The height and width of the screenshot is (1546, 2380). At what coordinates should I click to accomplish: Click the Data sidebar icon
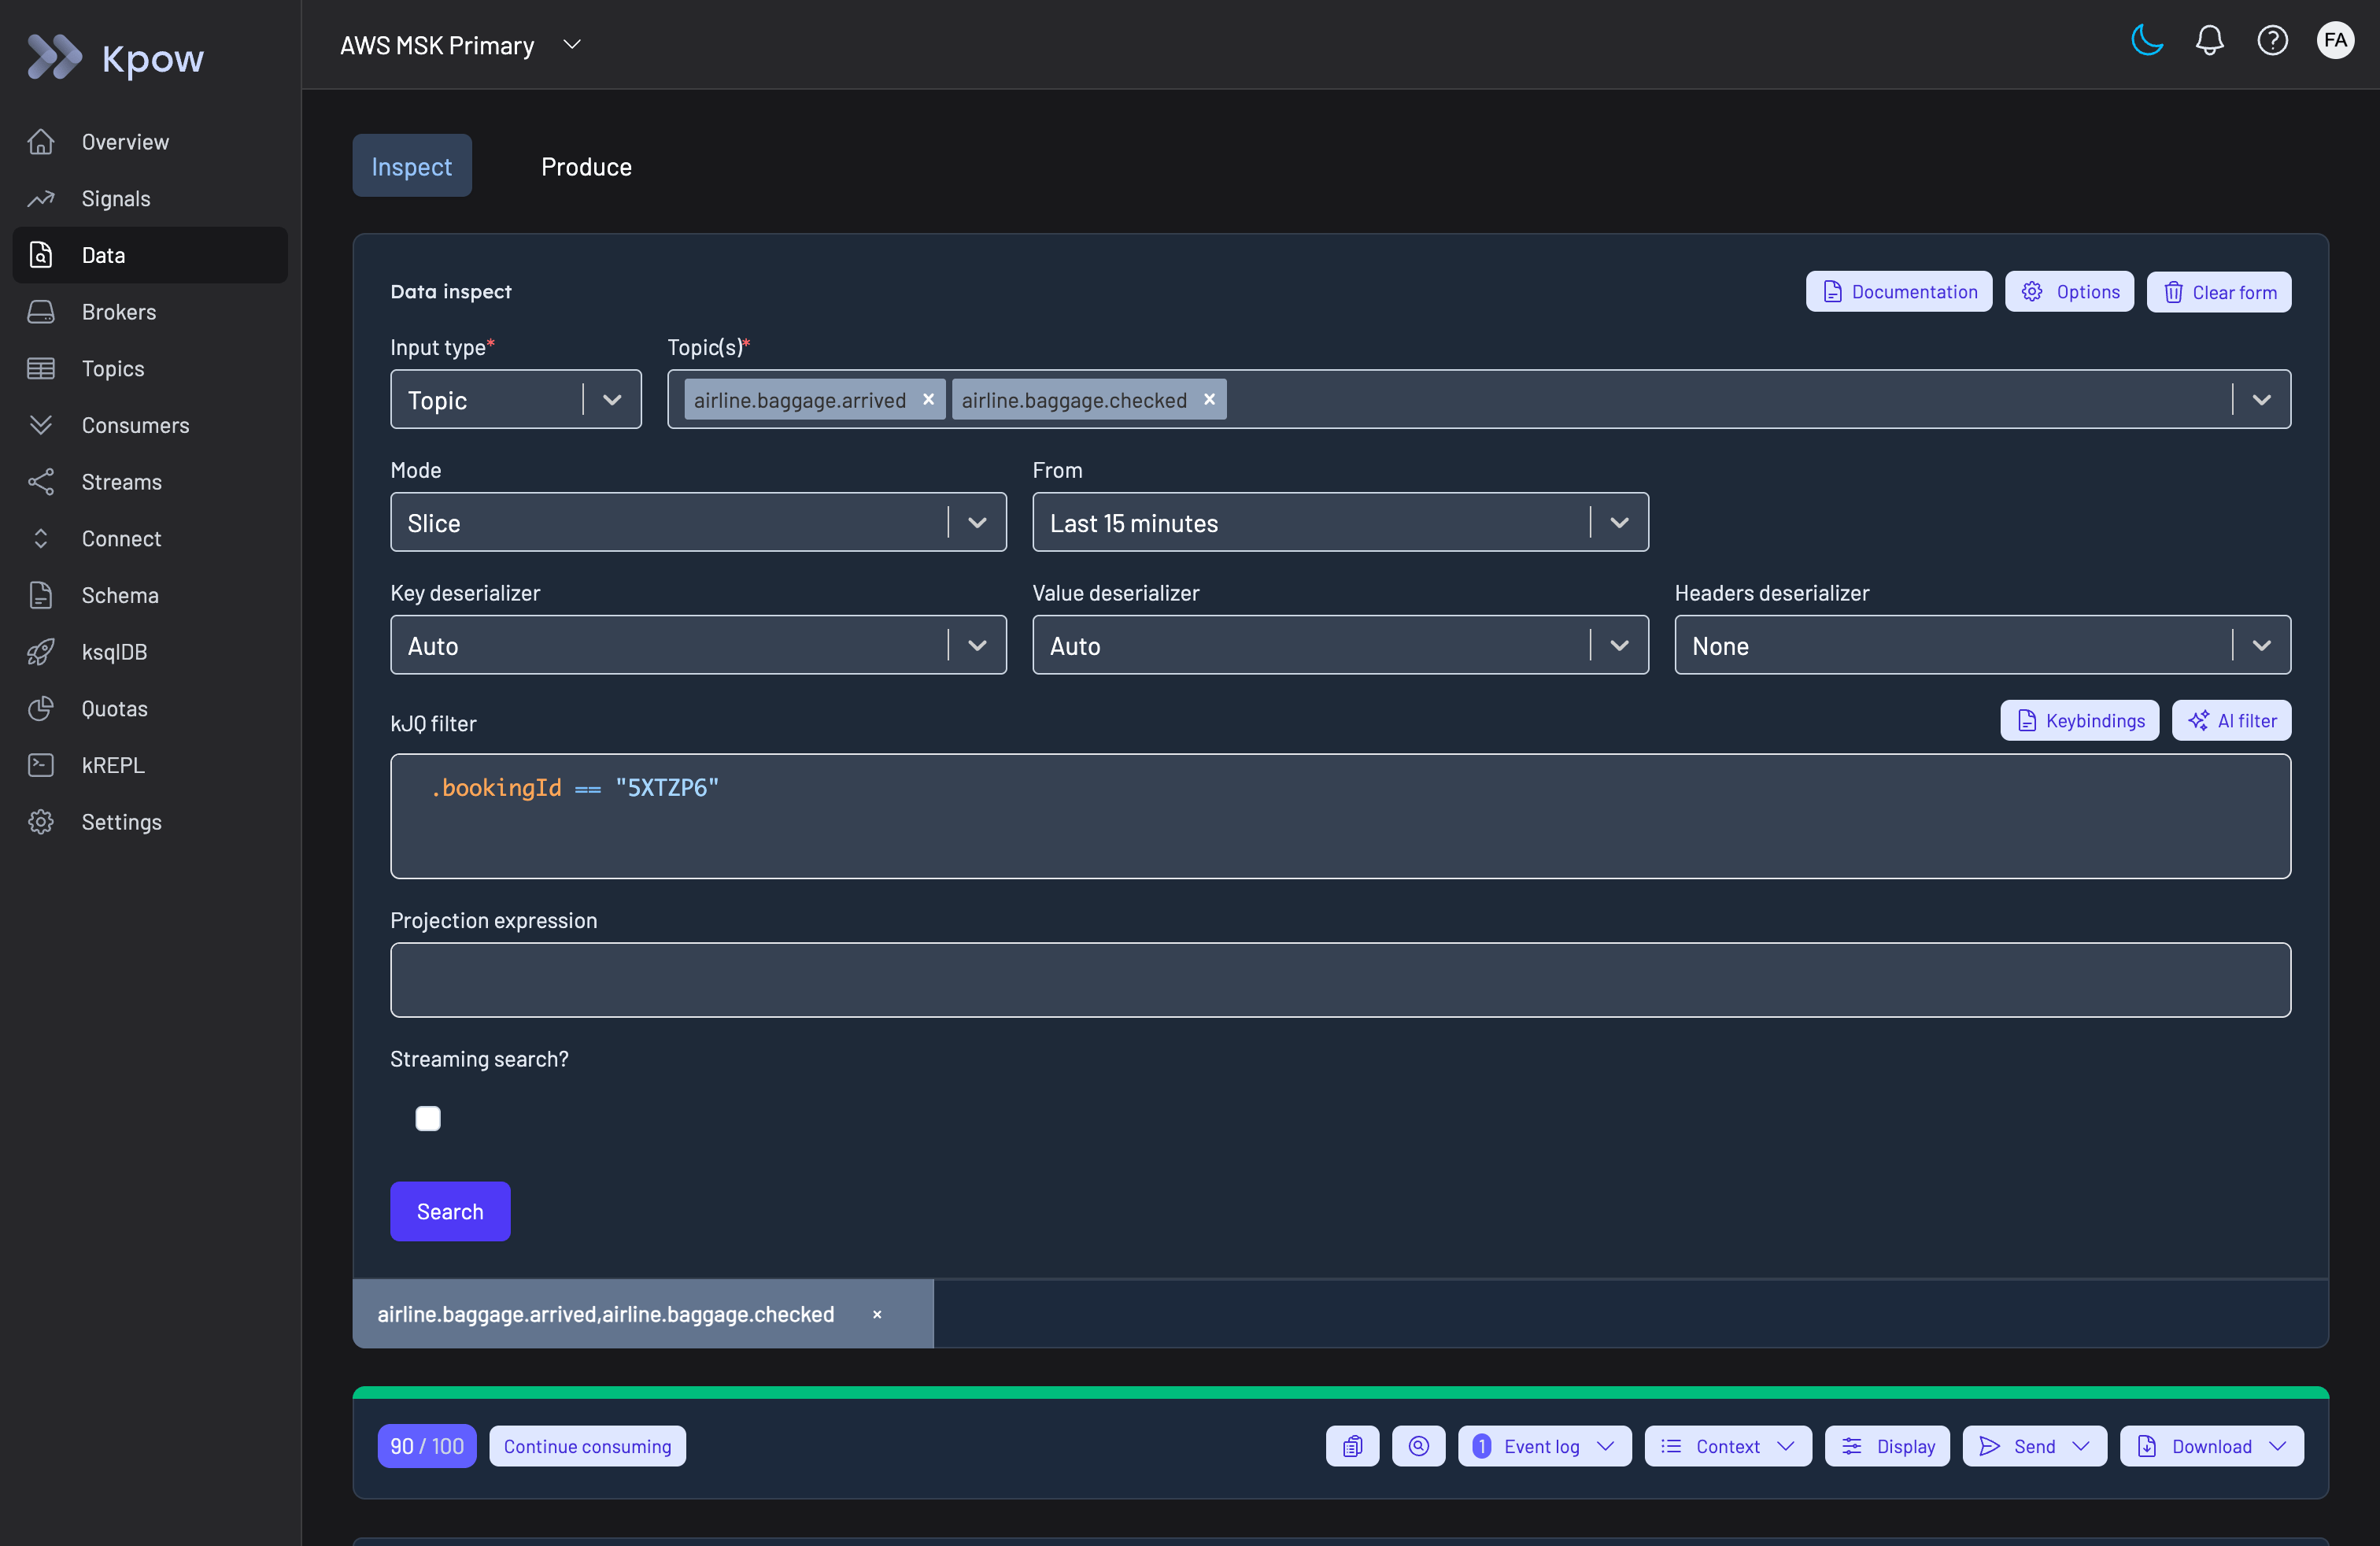click(41, 255)
